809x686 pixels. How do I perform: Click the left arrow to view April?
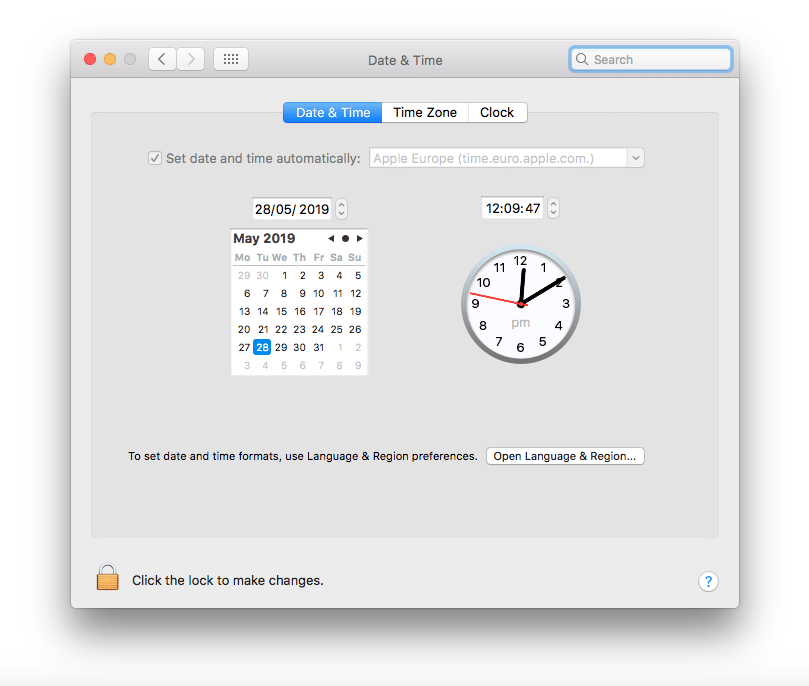point(330,239)
